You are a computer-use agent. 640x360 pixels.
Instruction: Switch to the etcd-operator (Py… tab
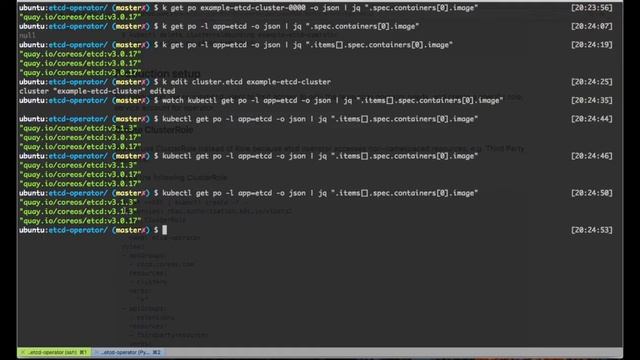[128, 352]
